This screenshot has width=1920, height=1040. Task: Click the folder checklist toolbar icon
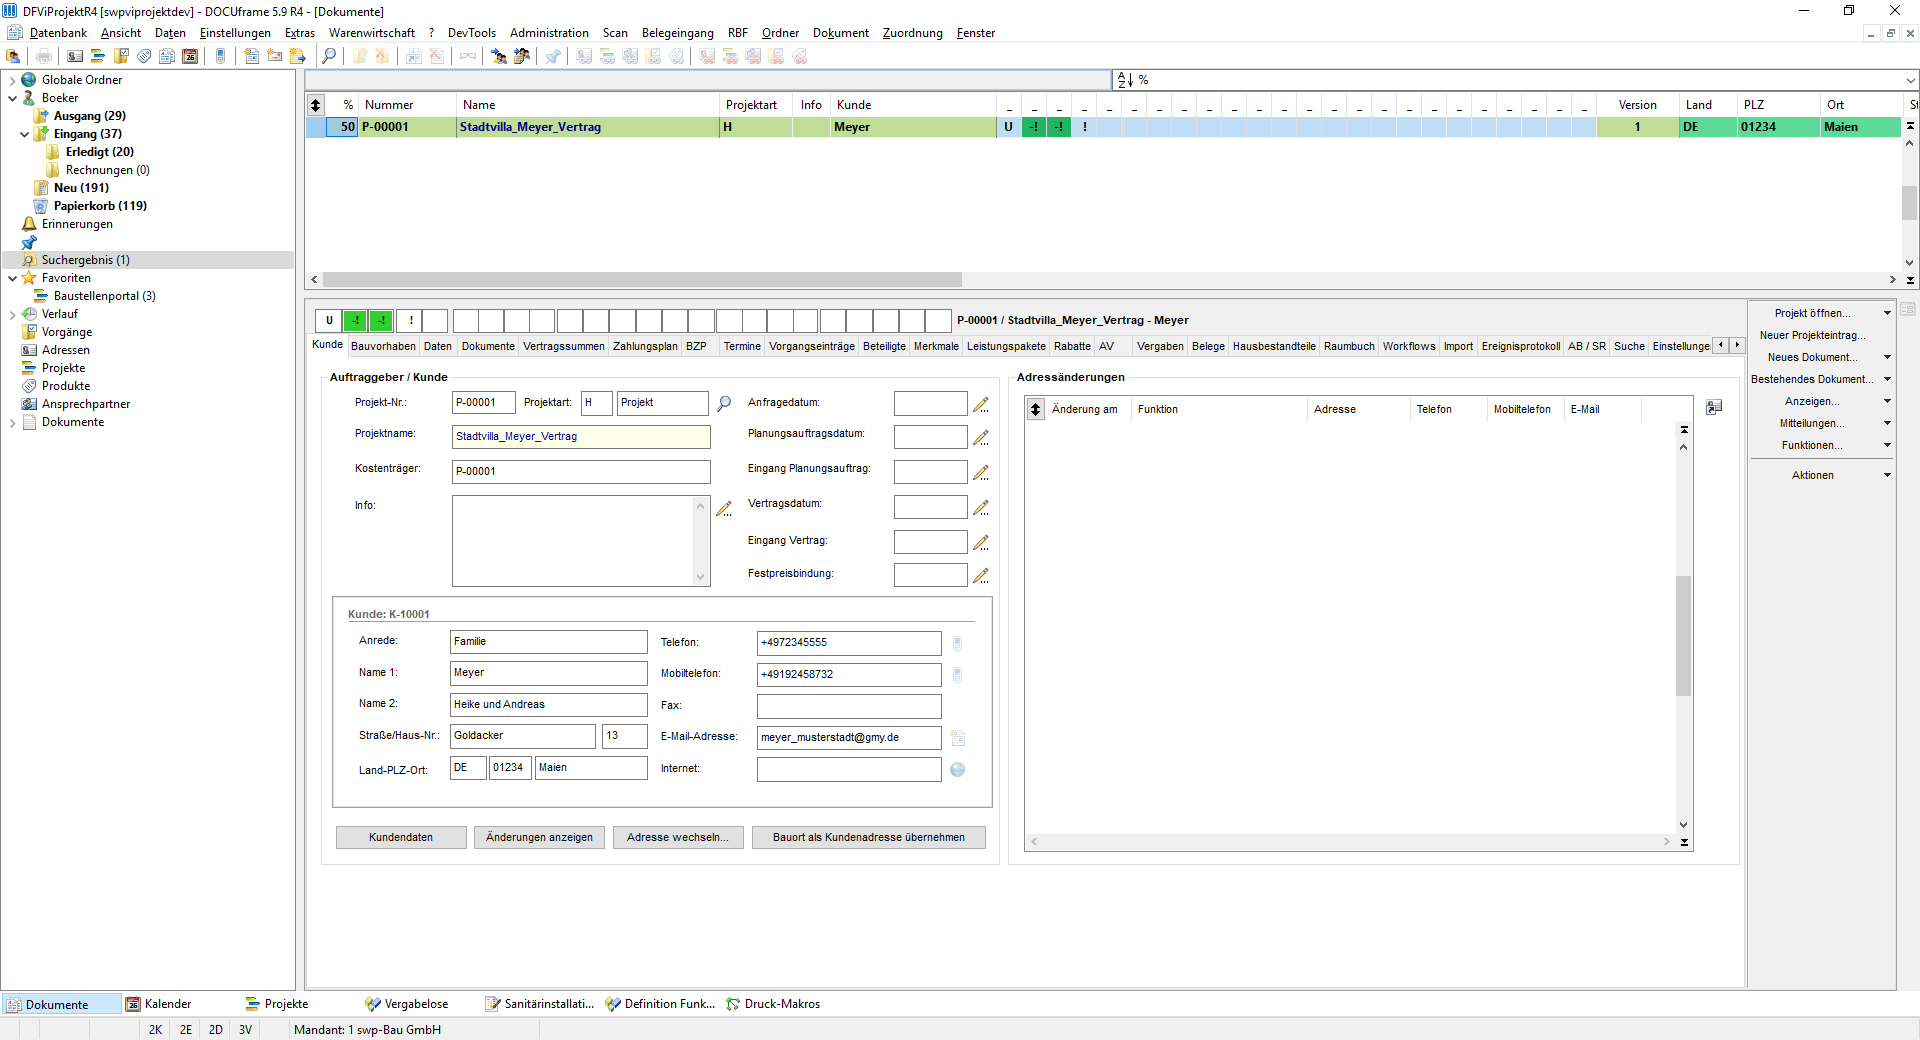pos(121,56)
